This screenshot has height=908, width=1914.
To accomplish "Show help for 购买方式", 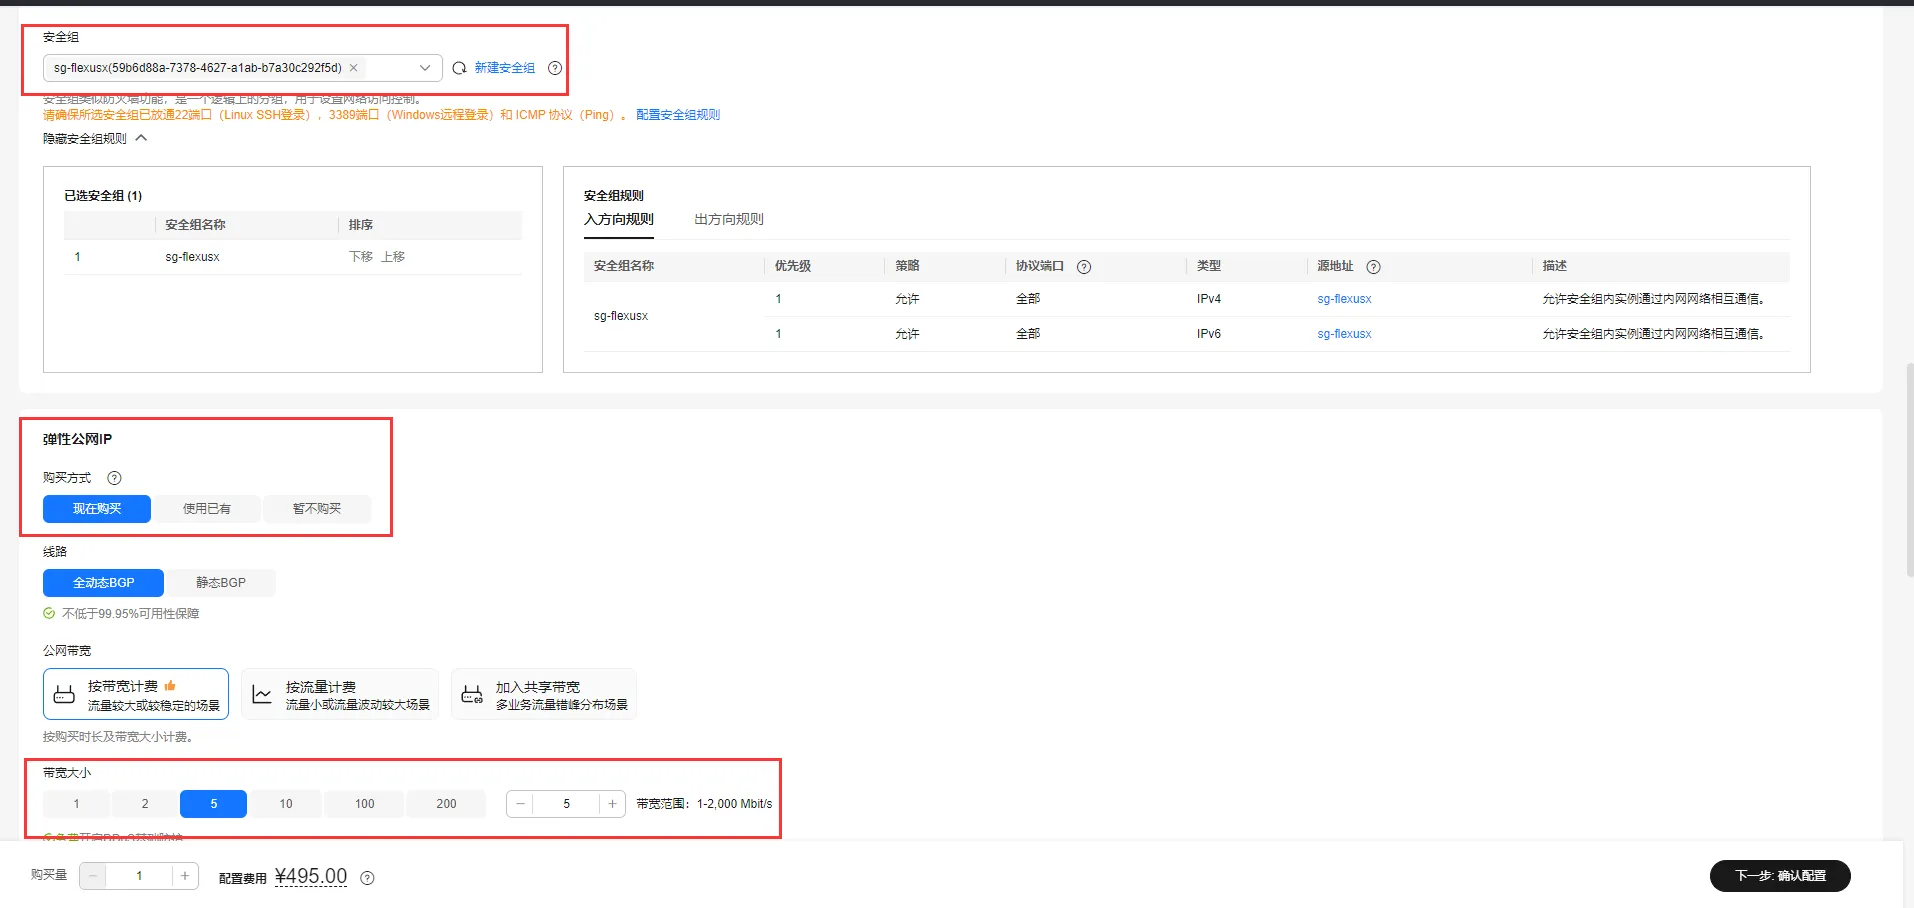I will (114, 478).
